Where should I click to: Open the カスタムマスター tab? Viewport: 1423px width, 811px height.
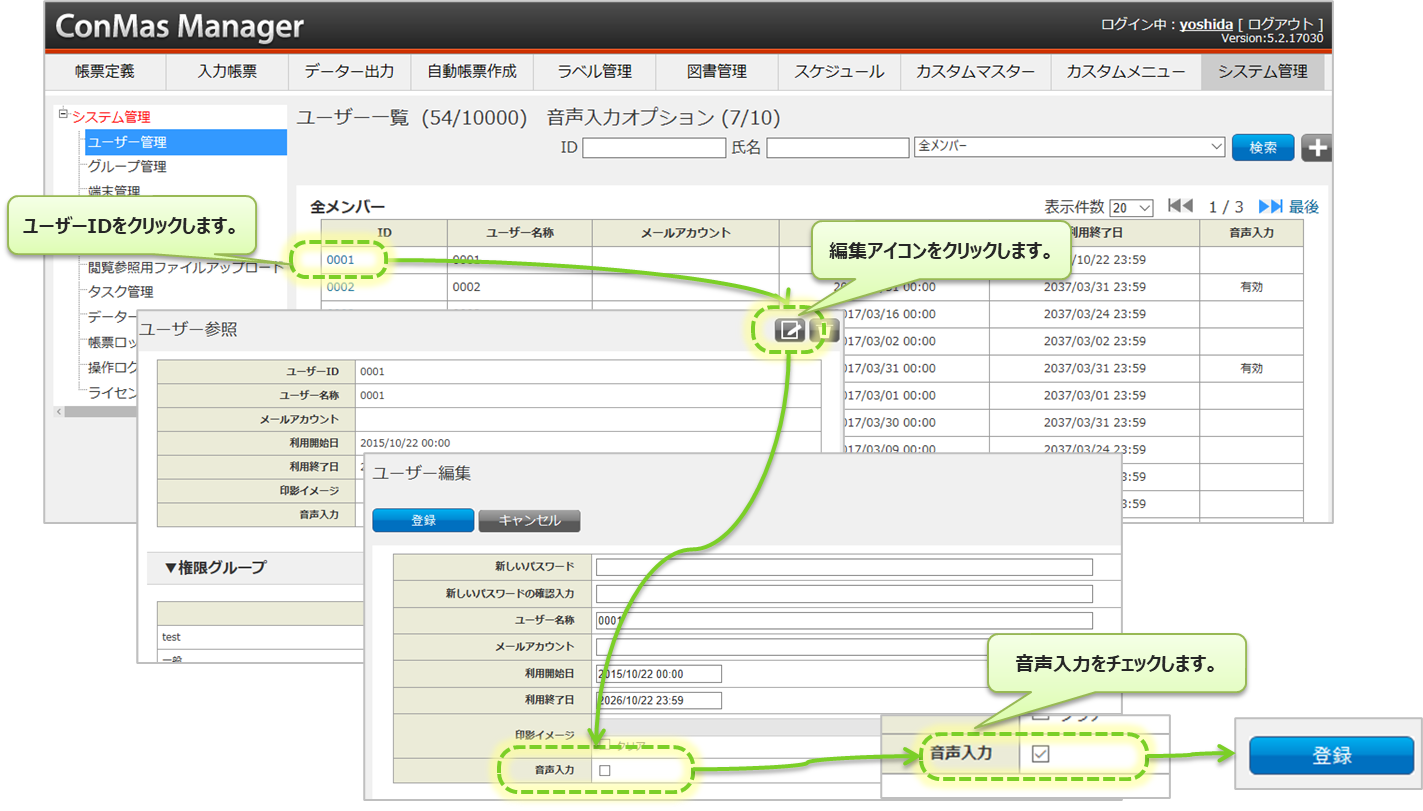(x=975, y=72)
